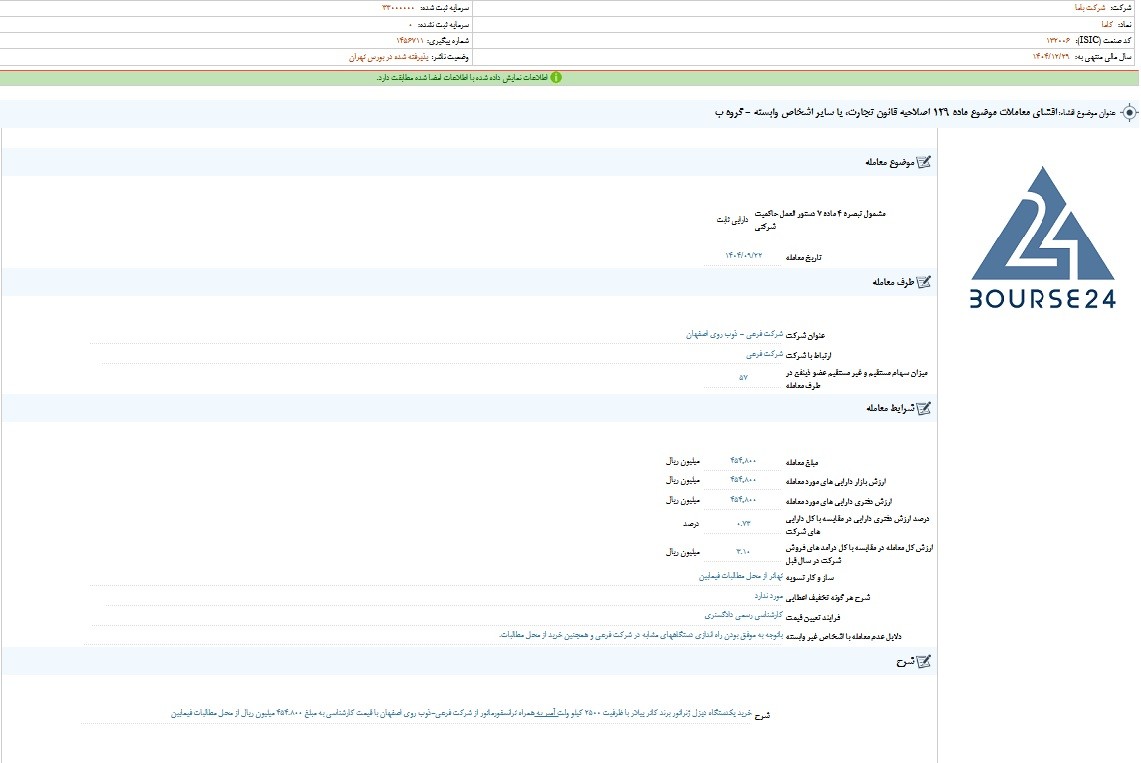Click the fiscal year end date ۱۴۰۴/۱۲/۲۹
This screenshot has height=763, width=1141.
(1051, 57)
